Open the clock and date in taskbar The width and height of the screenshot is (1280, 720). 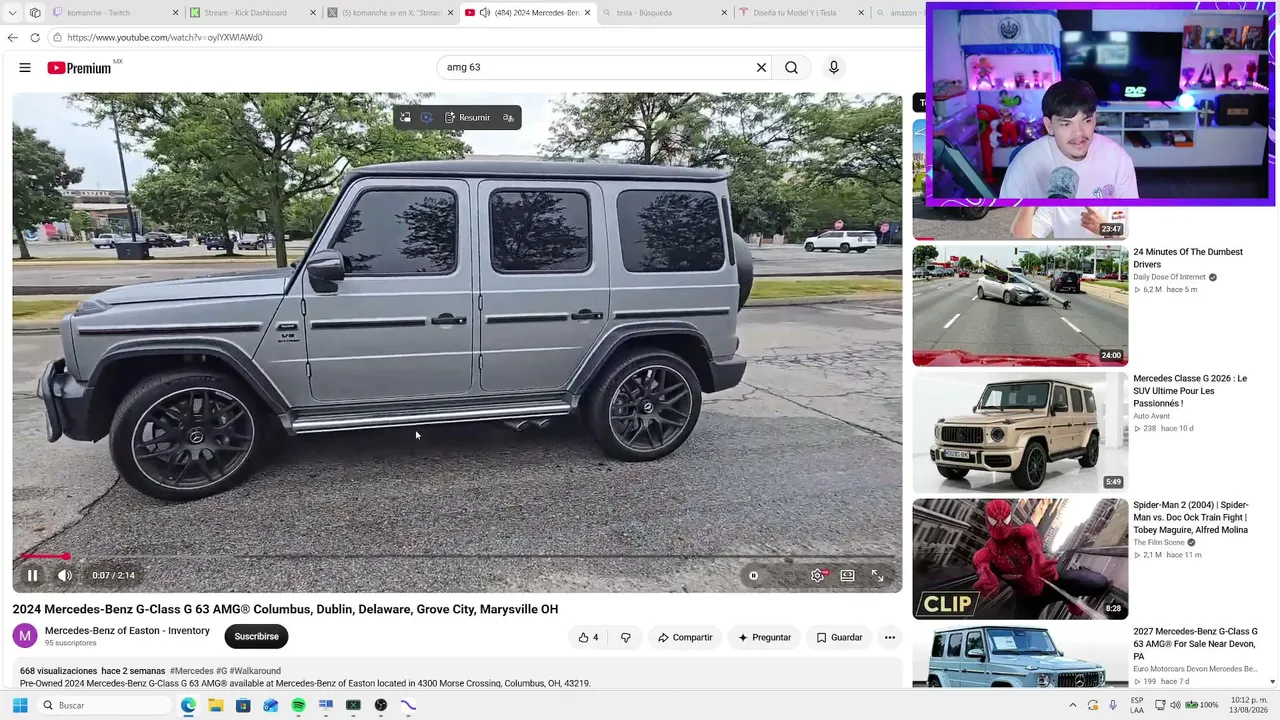tap(1250, 705)
